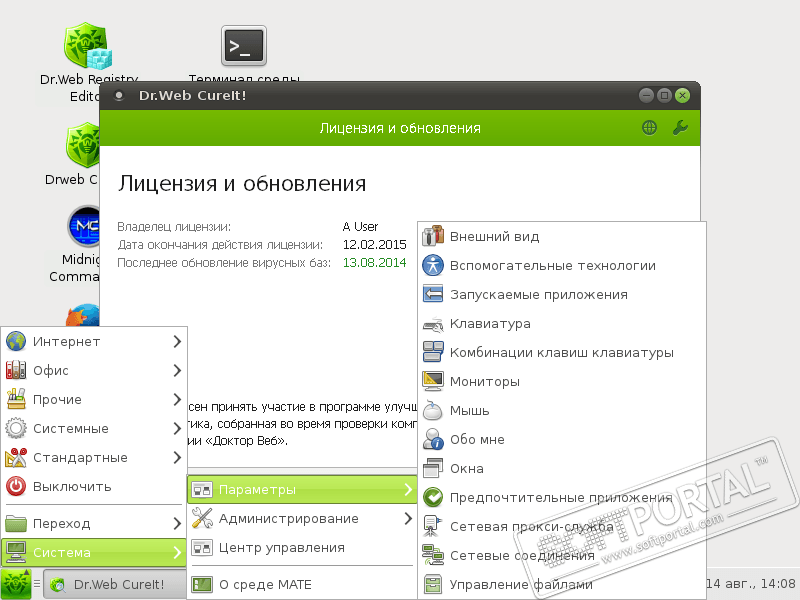Viewport: 800px width, 600px height.
Task: Click the window menu dot in Dr.Web title bar
Action: coord(119,95)
